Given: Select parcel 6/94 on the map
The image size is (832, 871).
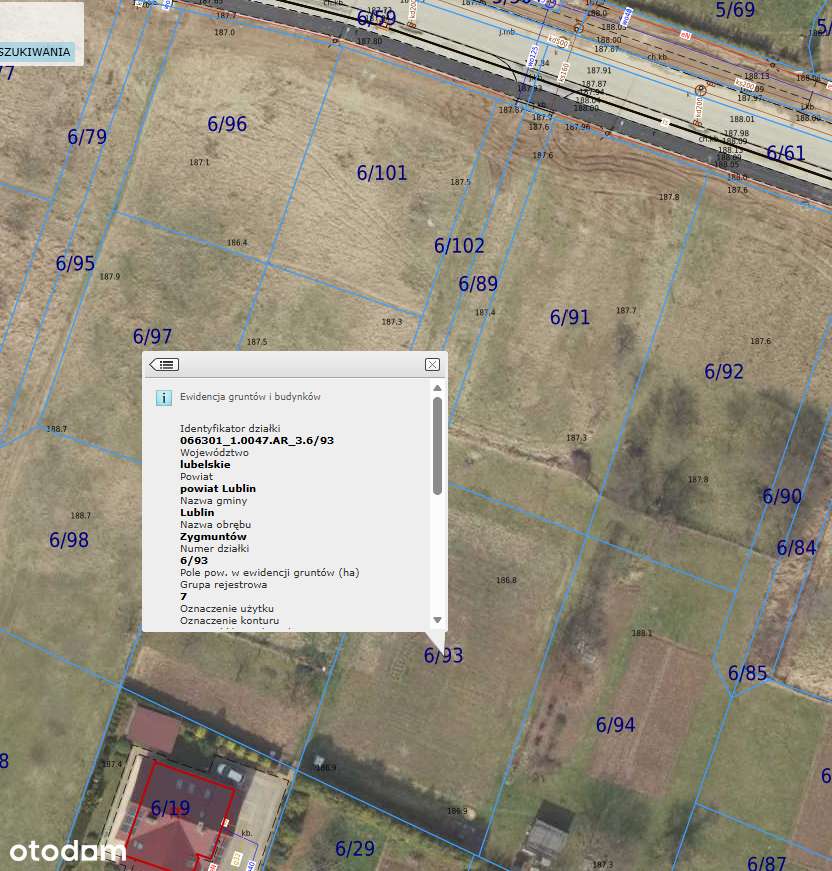Looking at the screenshot, I should coord(615,725).
